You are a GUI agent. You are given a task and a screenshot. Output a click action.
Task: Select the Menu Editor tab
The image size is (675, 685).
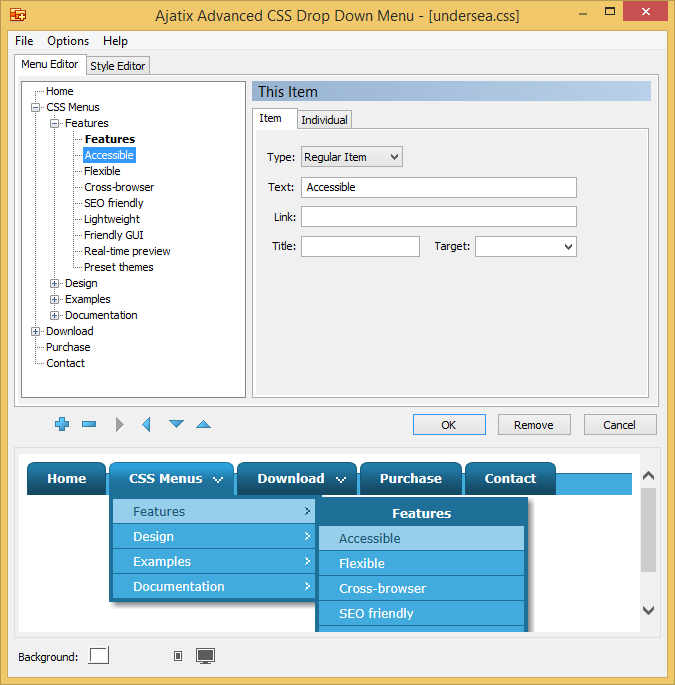50,64
